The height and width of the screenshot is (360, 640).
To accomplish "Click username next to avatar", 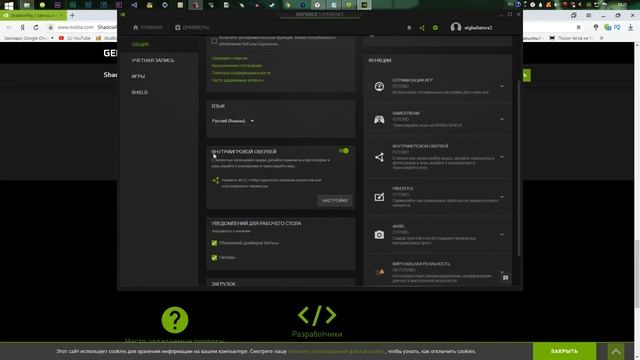I will tap(478, 28).
